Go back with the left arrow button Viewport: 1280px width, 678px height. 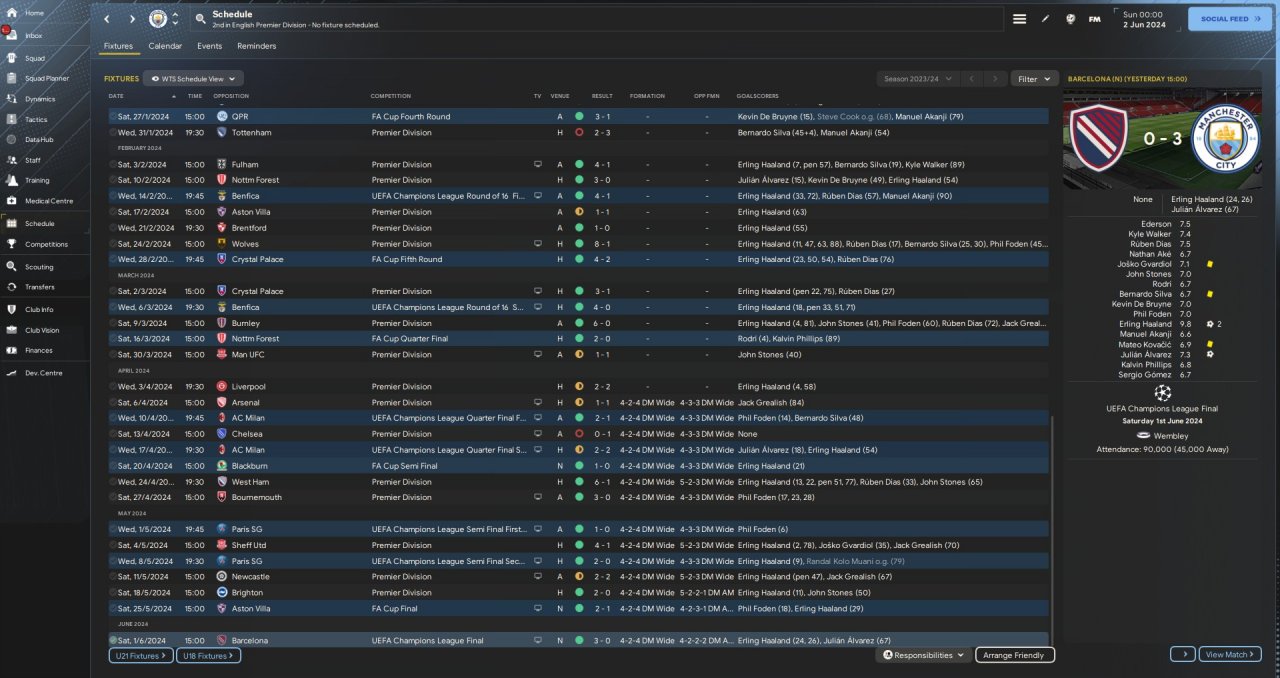pos(108,19)
